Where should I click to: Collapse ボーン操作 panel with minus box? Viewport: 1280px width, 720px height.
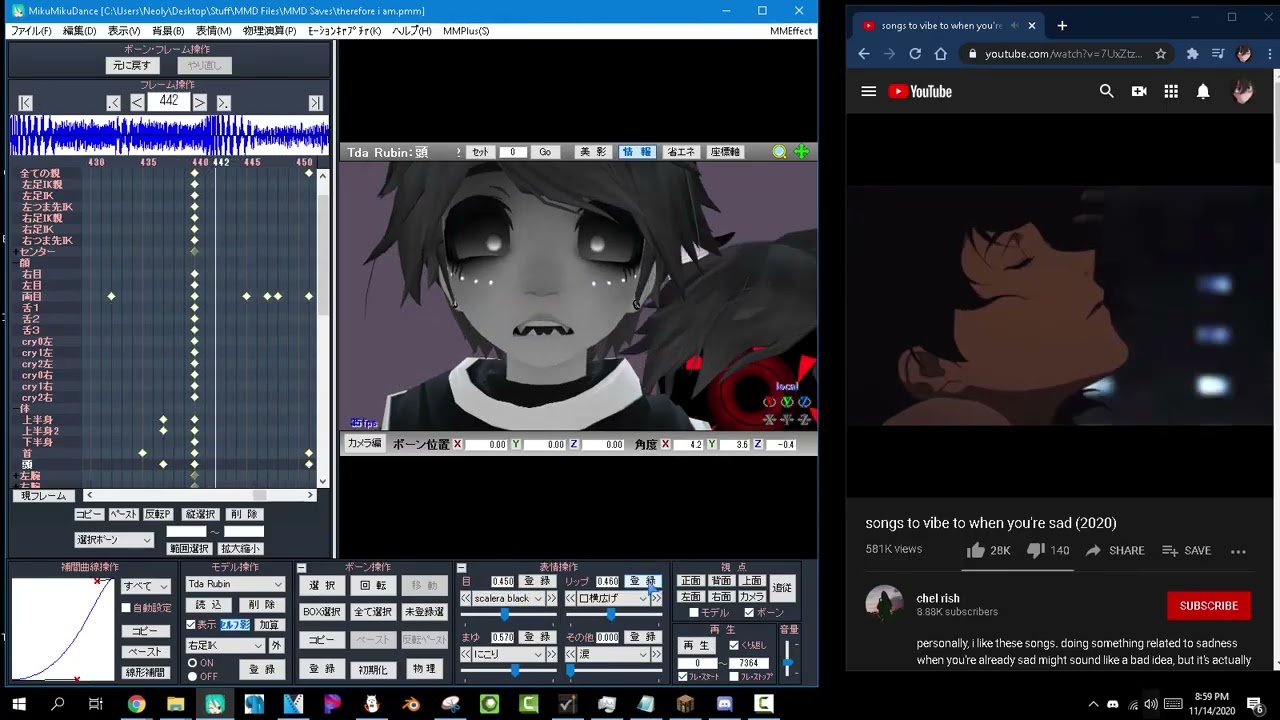301,568
